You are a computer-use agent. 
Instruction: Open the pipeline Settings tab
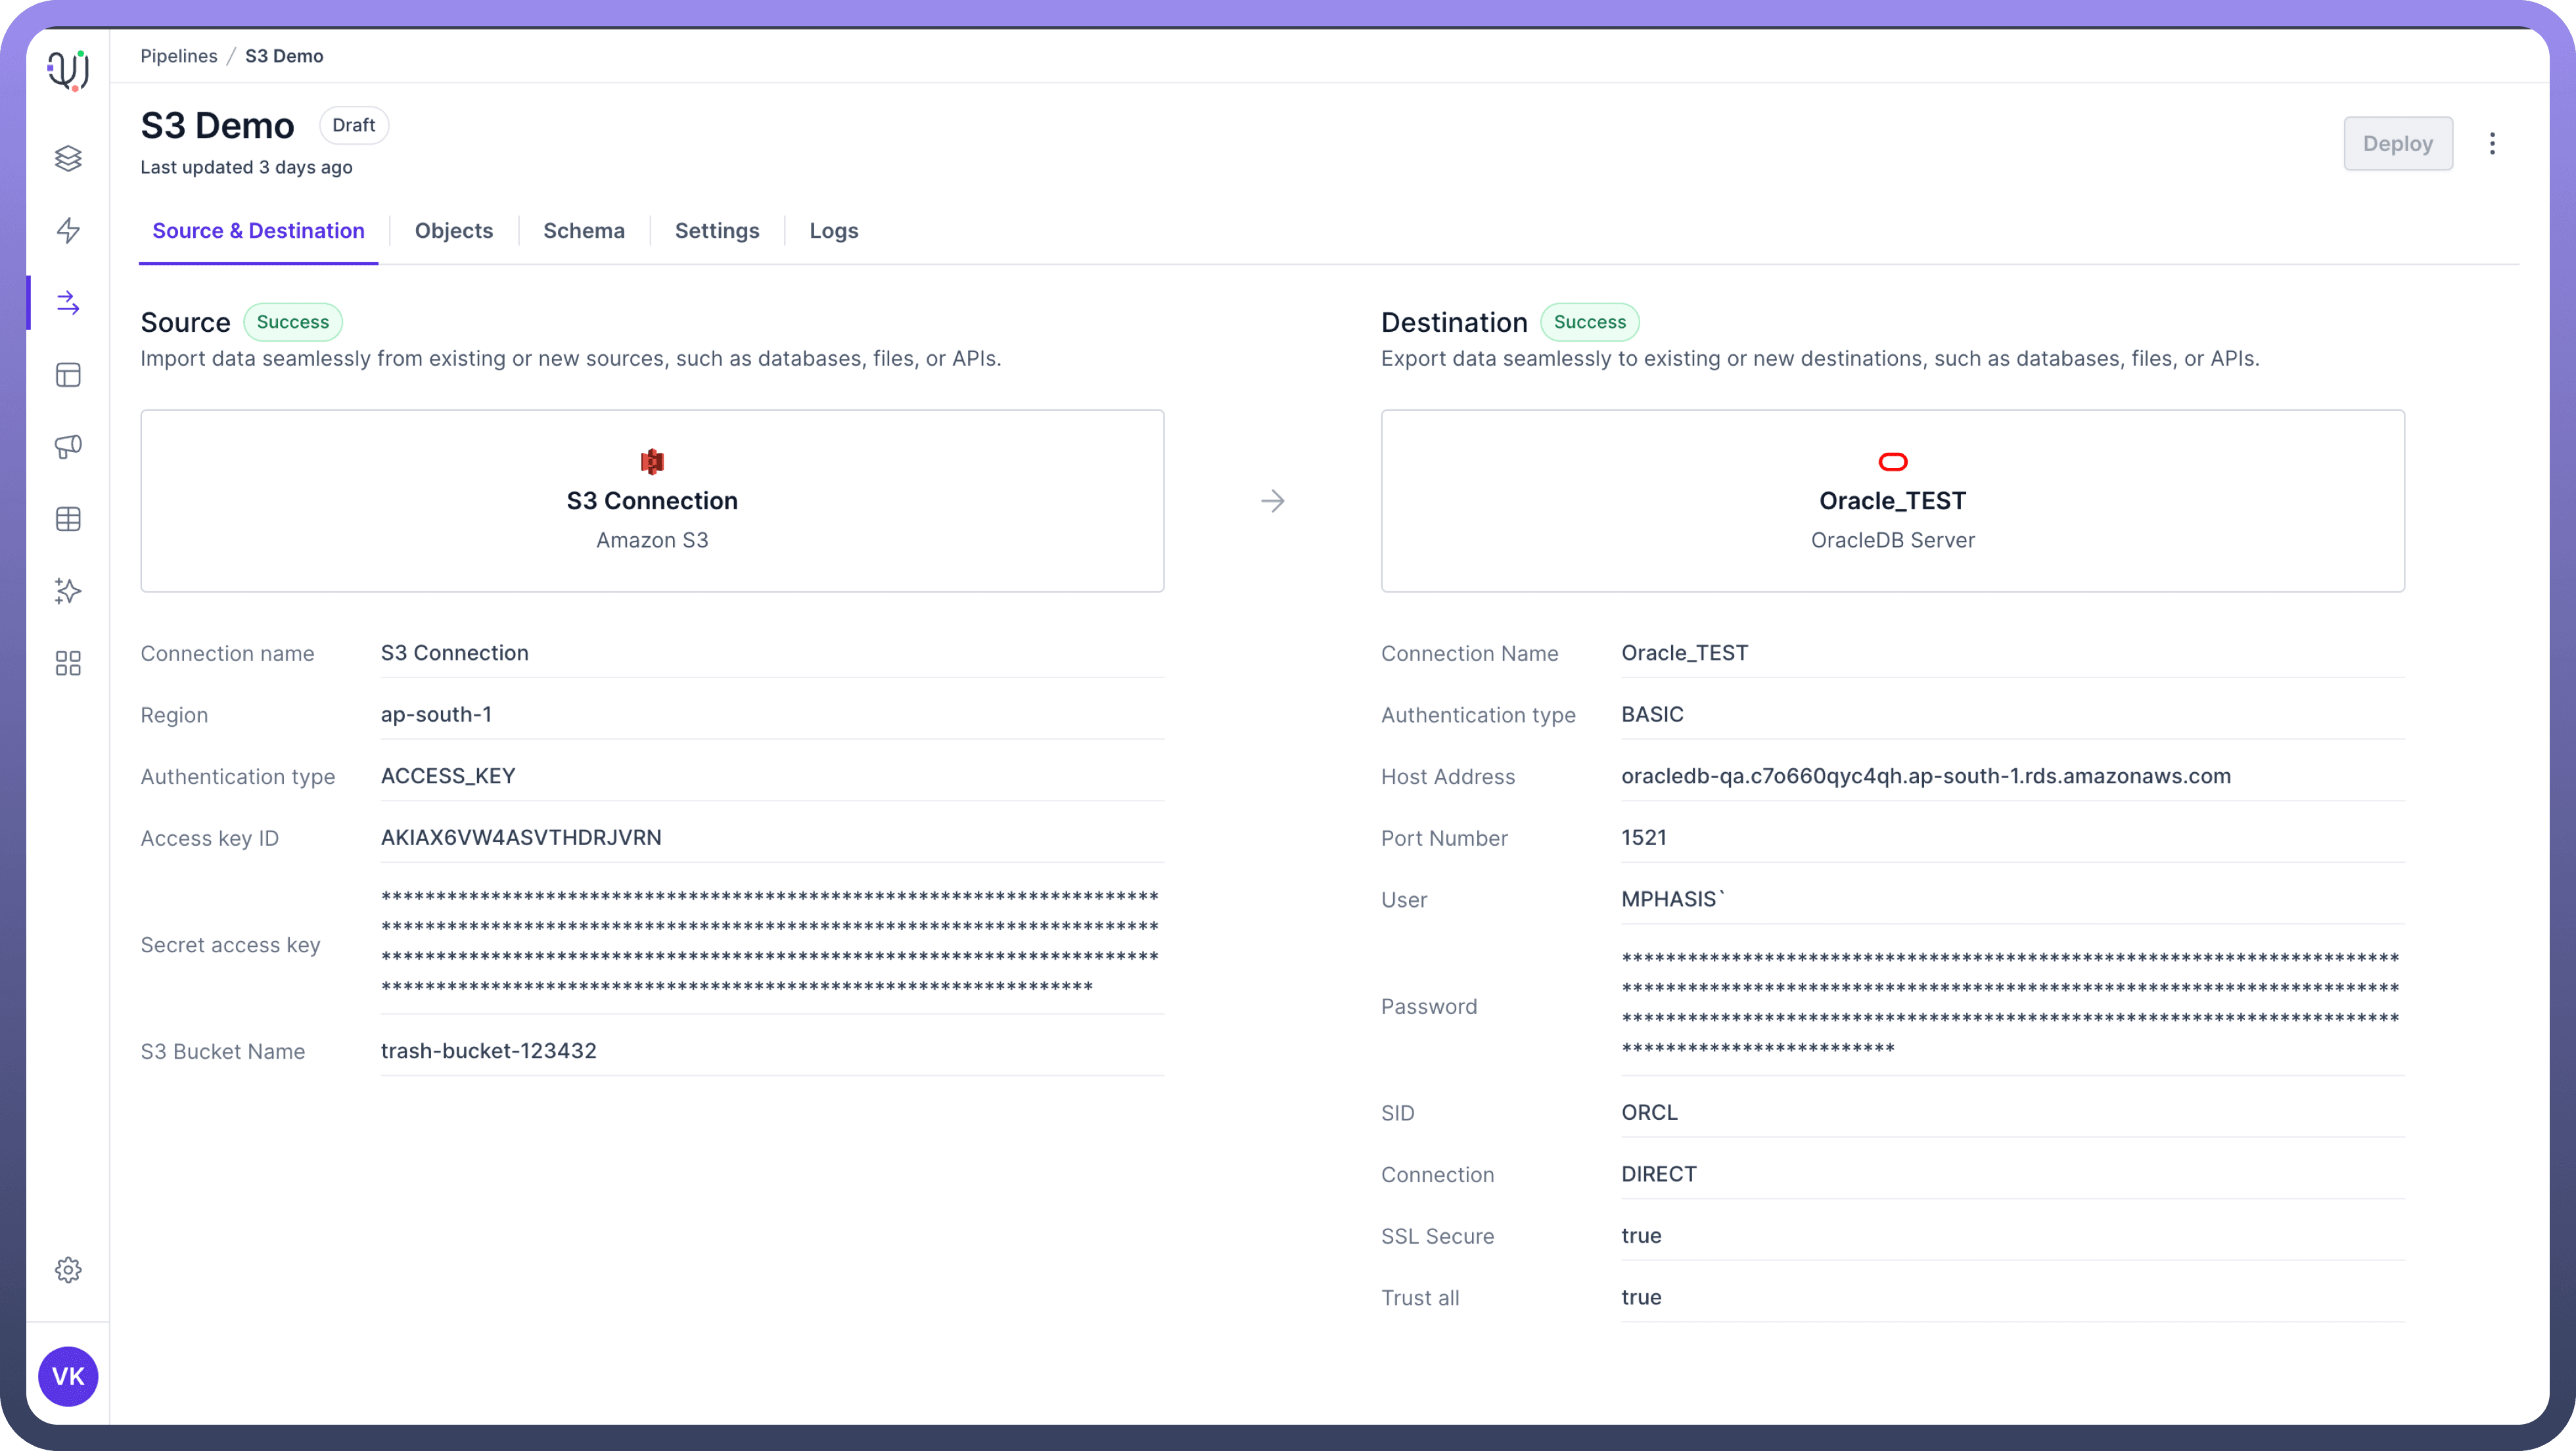pos(717,231)
